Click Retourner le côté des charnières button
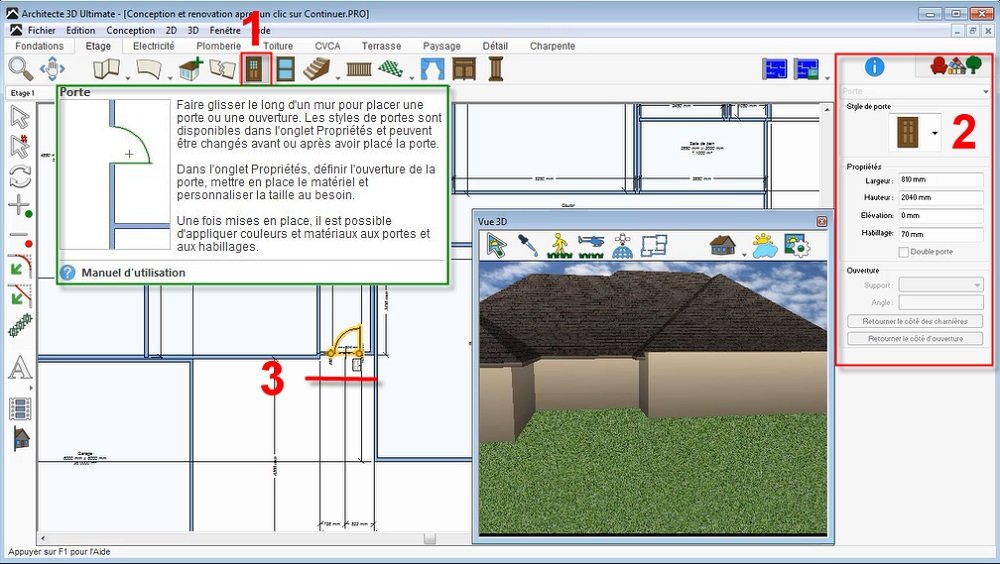The height and width of the screenshot is (564, 1000). click(915, 321)
